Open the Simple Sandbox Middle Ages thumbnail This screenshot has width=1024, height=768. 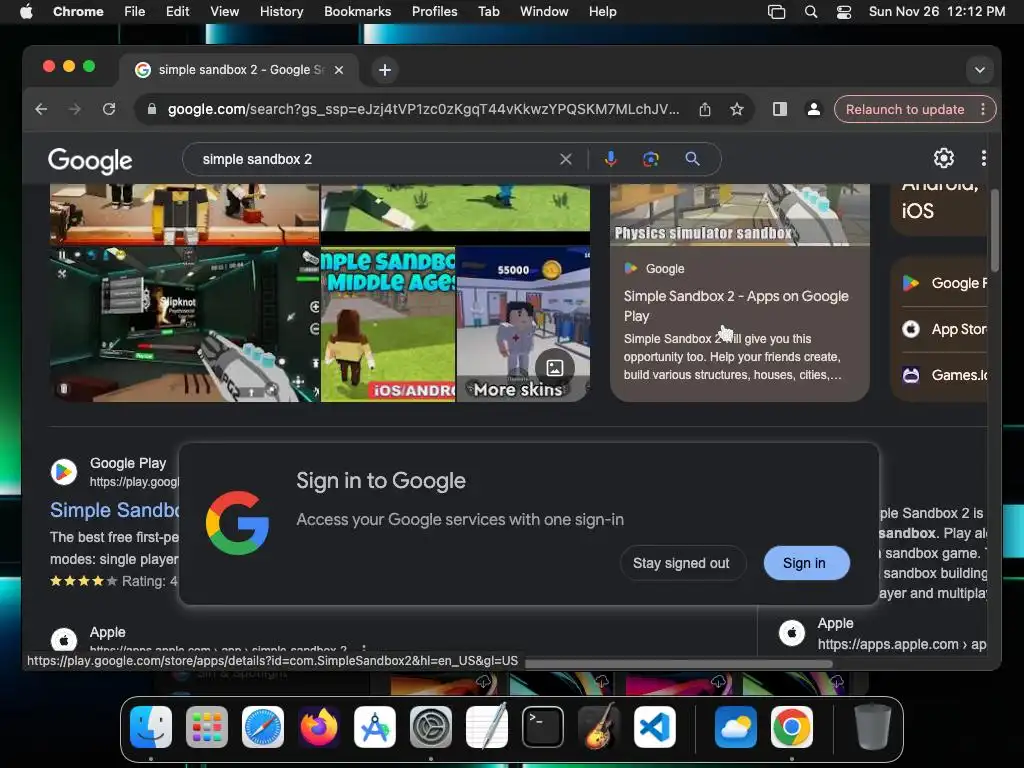[388, 324]
